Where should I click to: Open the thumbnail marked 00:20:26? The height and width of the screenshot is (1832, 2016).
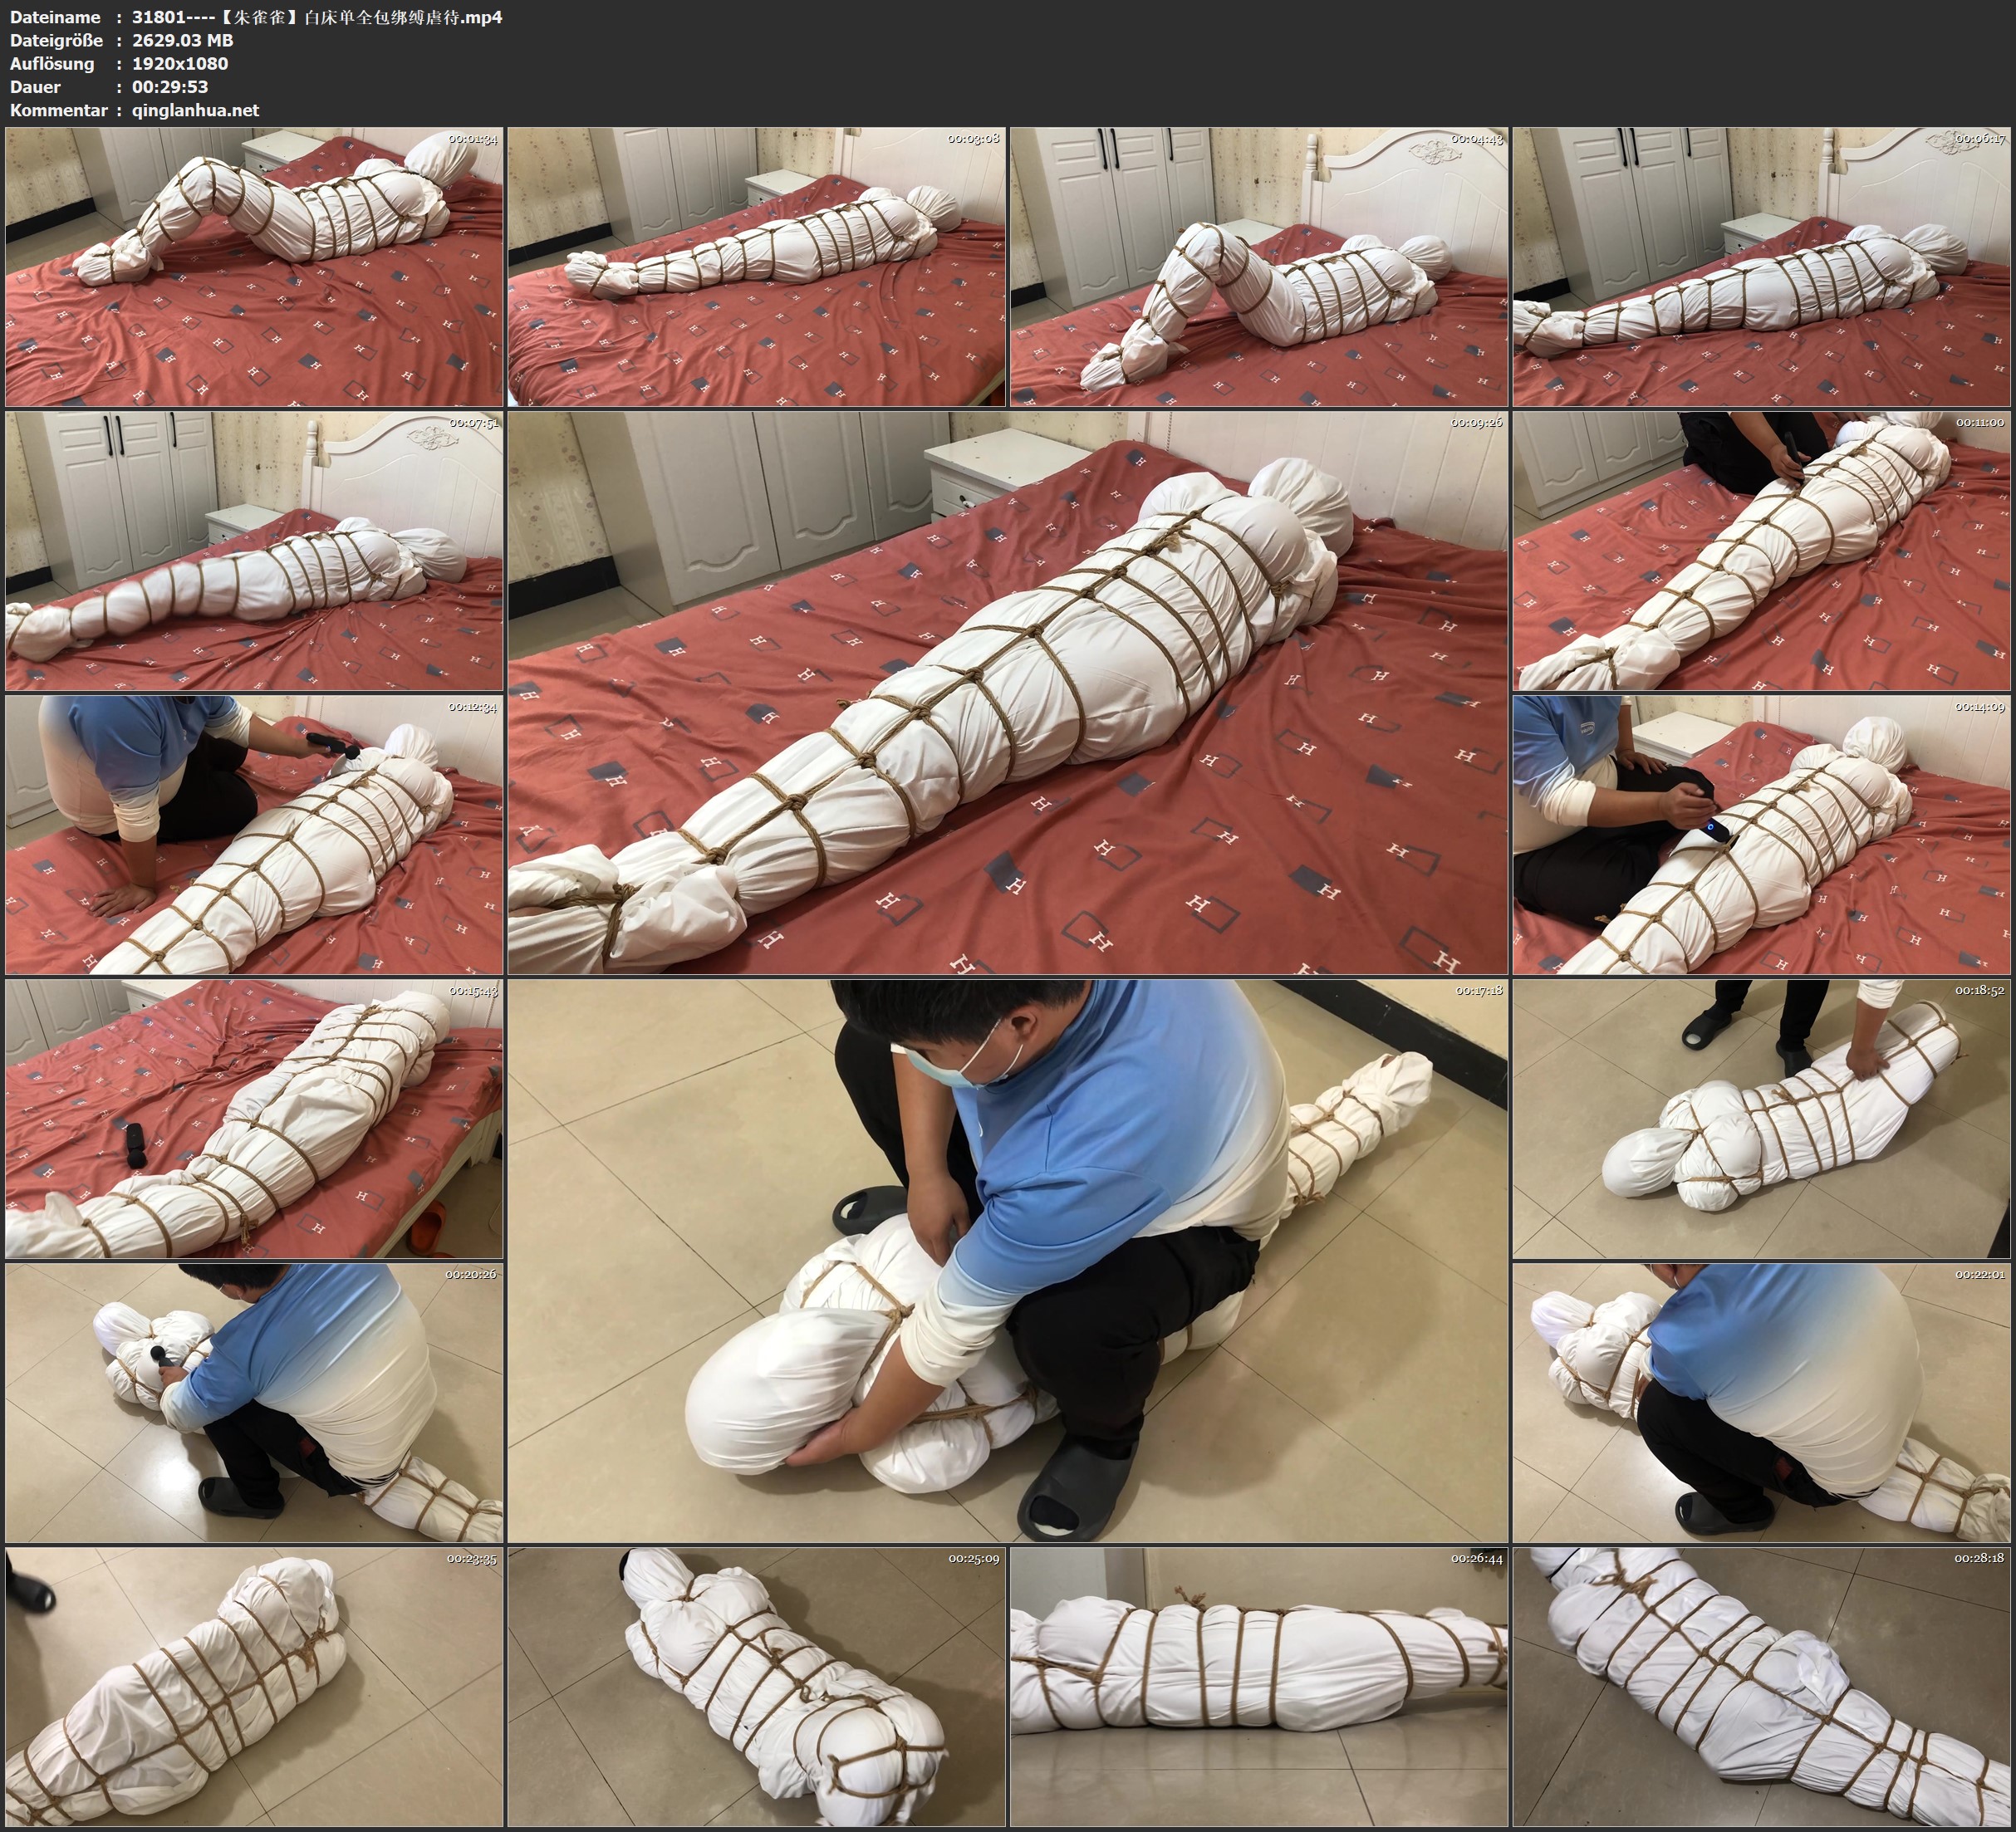coord(254,1402)
